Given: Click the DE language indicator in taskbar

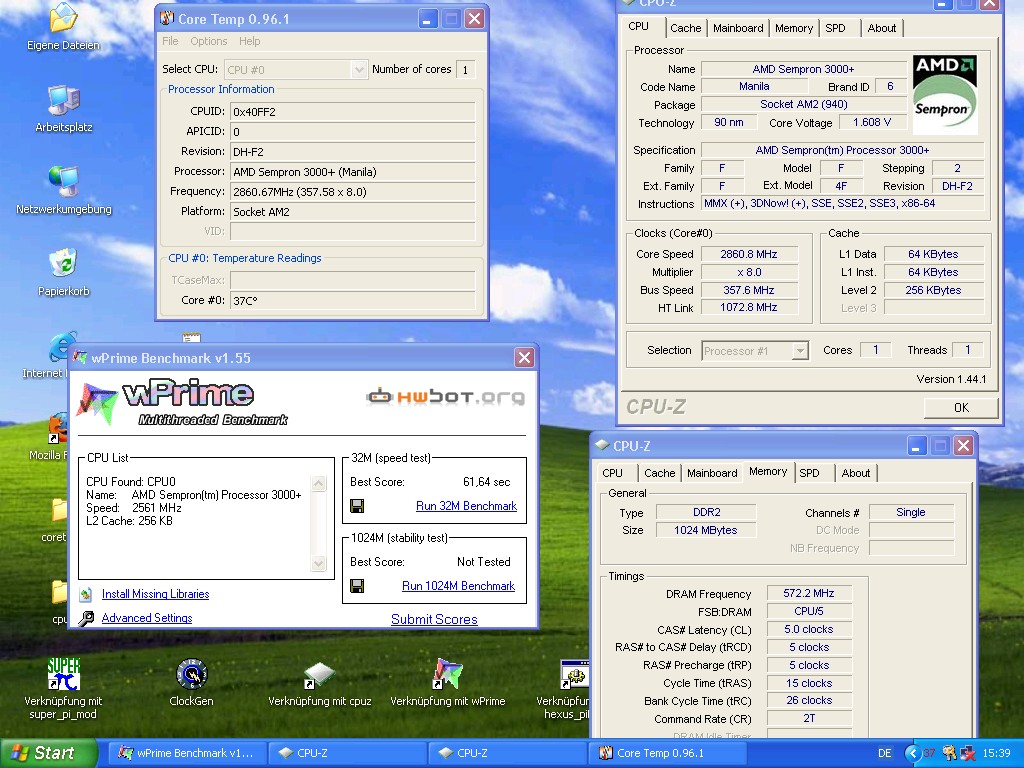Looking at the screenshot, I should point(884,753).
